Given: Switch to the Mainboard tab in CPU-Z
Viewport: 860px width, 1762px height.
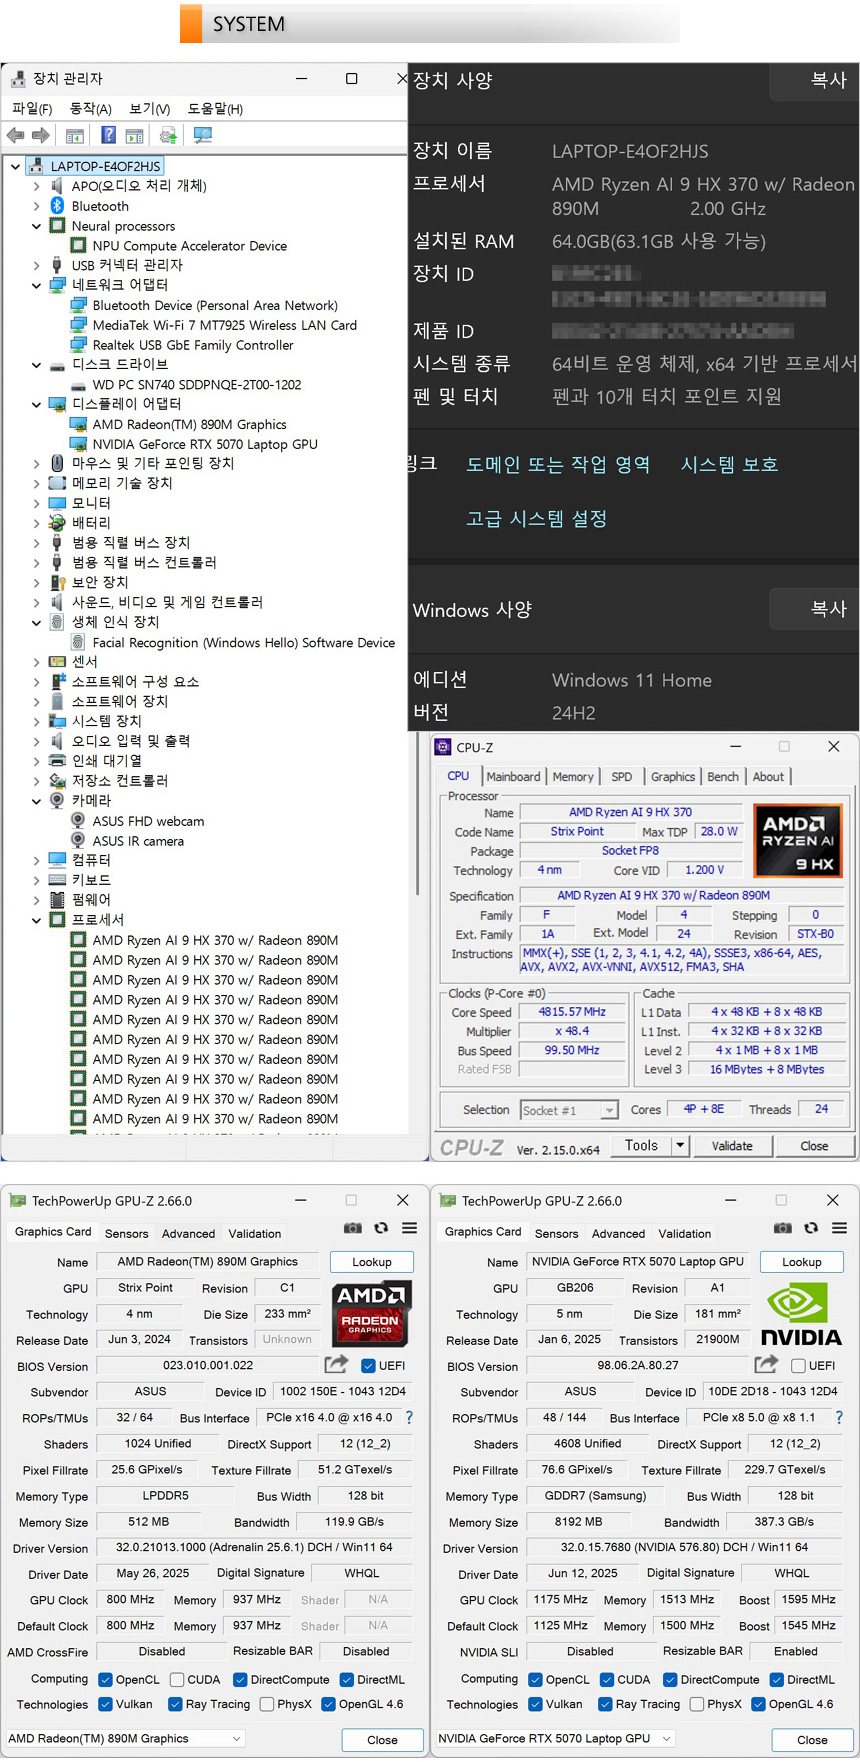Looking at the screenshot, I should [513, 777].
